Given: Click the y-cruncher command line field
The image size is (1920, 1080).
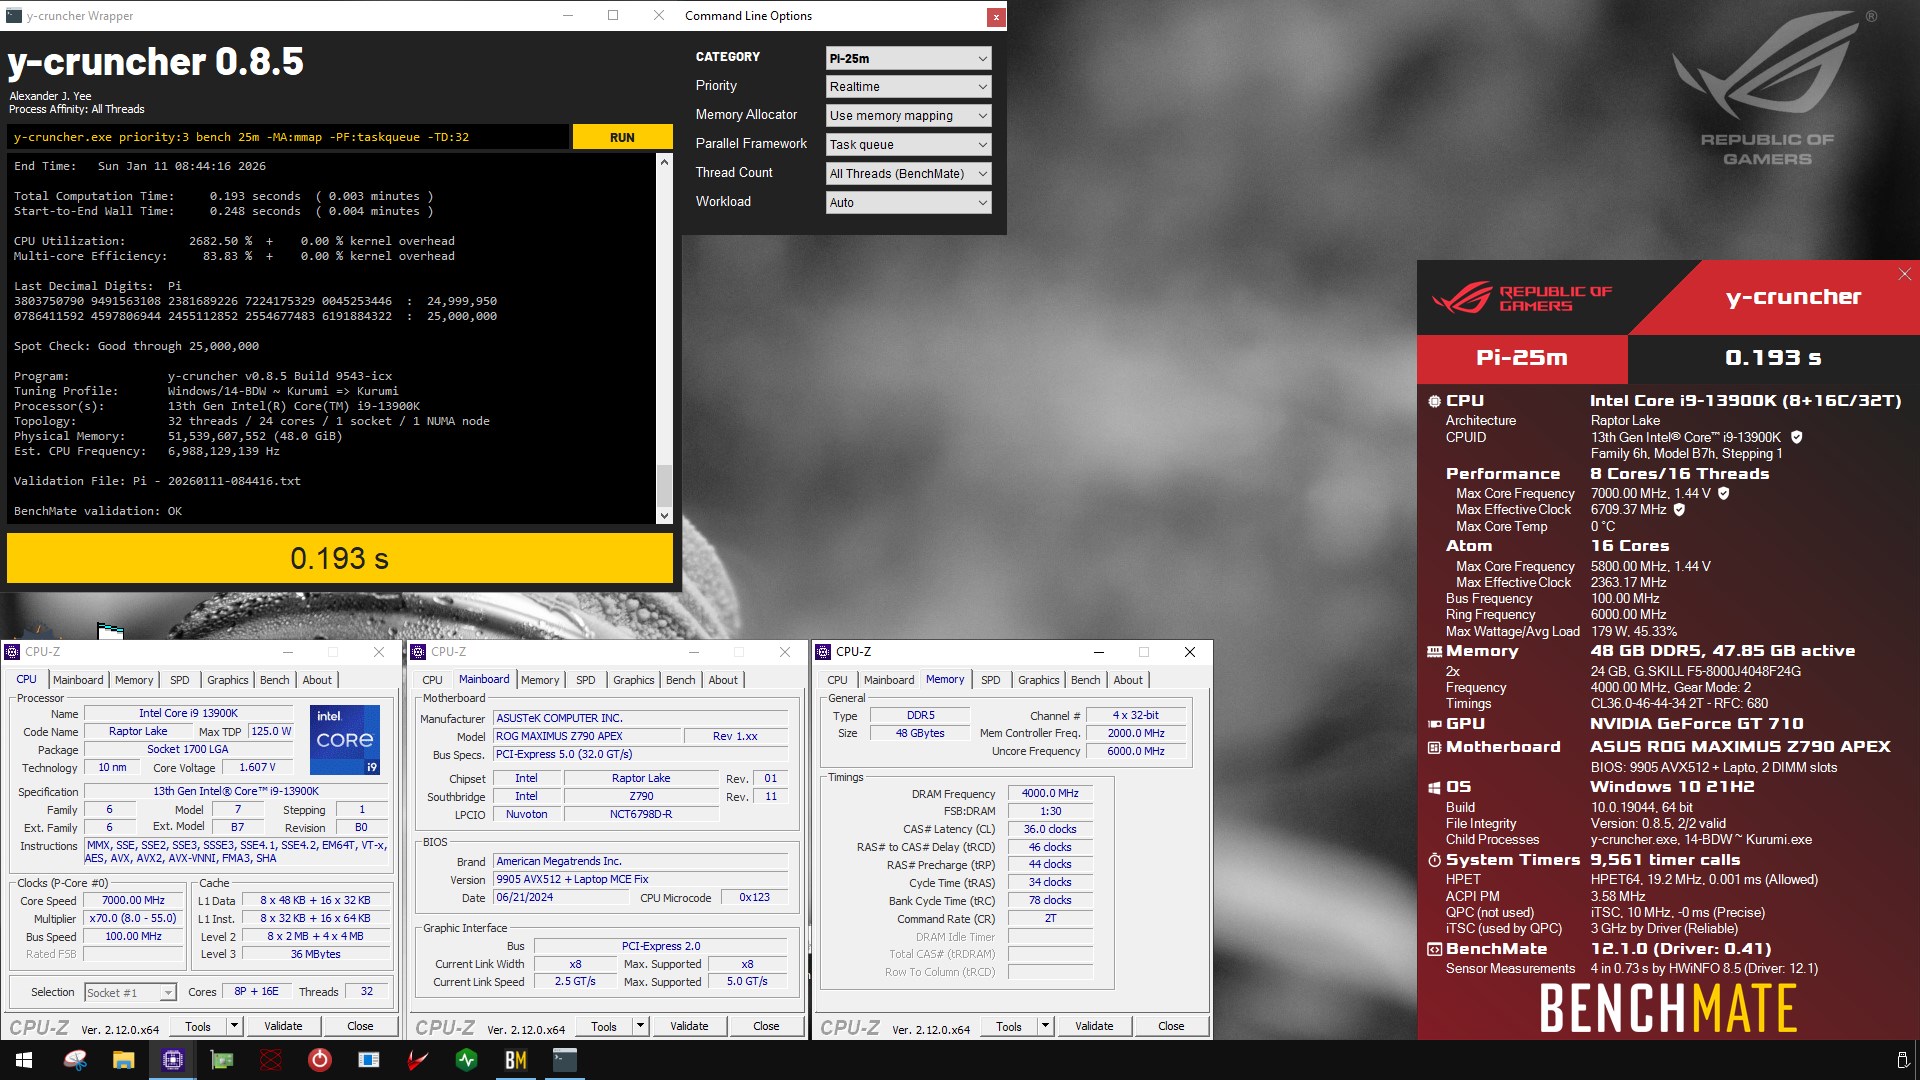Looking at the screenshot, I should tap(288, 137).
